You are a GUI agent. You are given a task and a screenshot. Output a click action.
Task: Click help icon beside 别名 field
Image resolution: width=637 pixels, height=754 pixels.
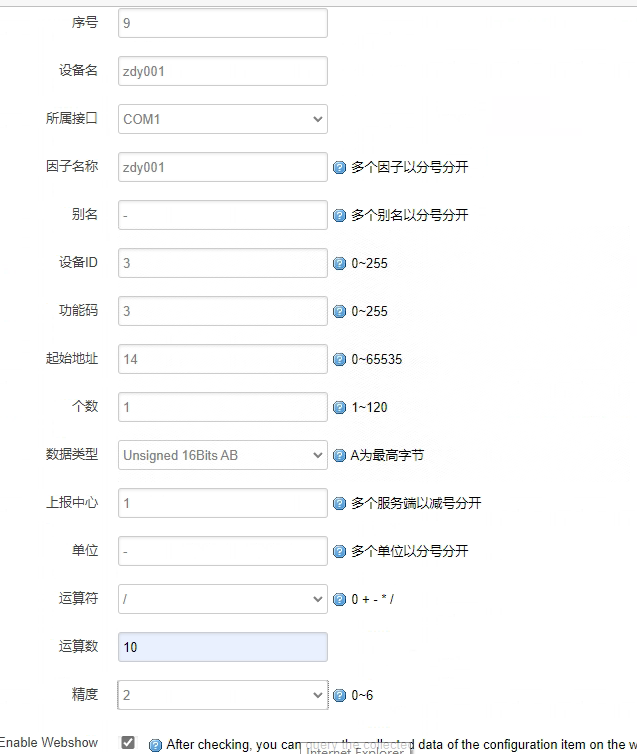click(340, 216)
